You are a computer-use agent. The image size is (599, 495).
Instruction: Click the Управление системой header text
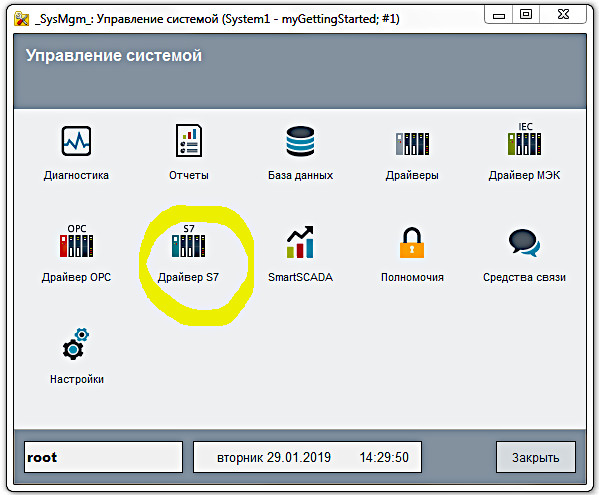[113, 55]
